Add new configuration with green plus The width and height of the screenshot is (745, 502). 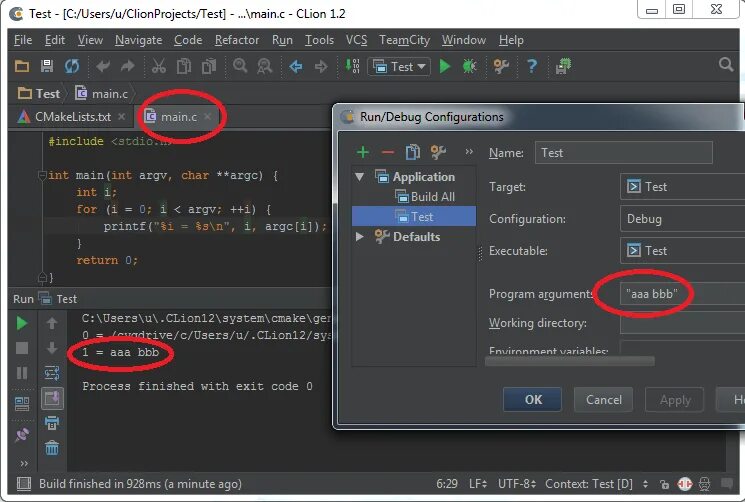[x=363, y=152]
